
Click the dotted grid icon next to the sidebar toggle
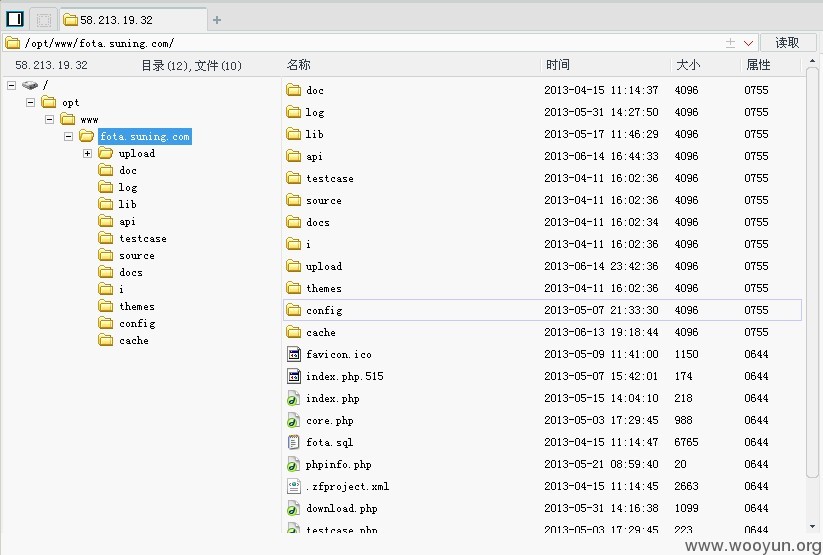pyautogui.click(x=44, y=20)
